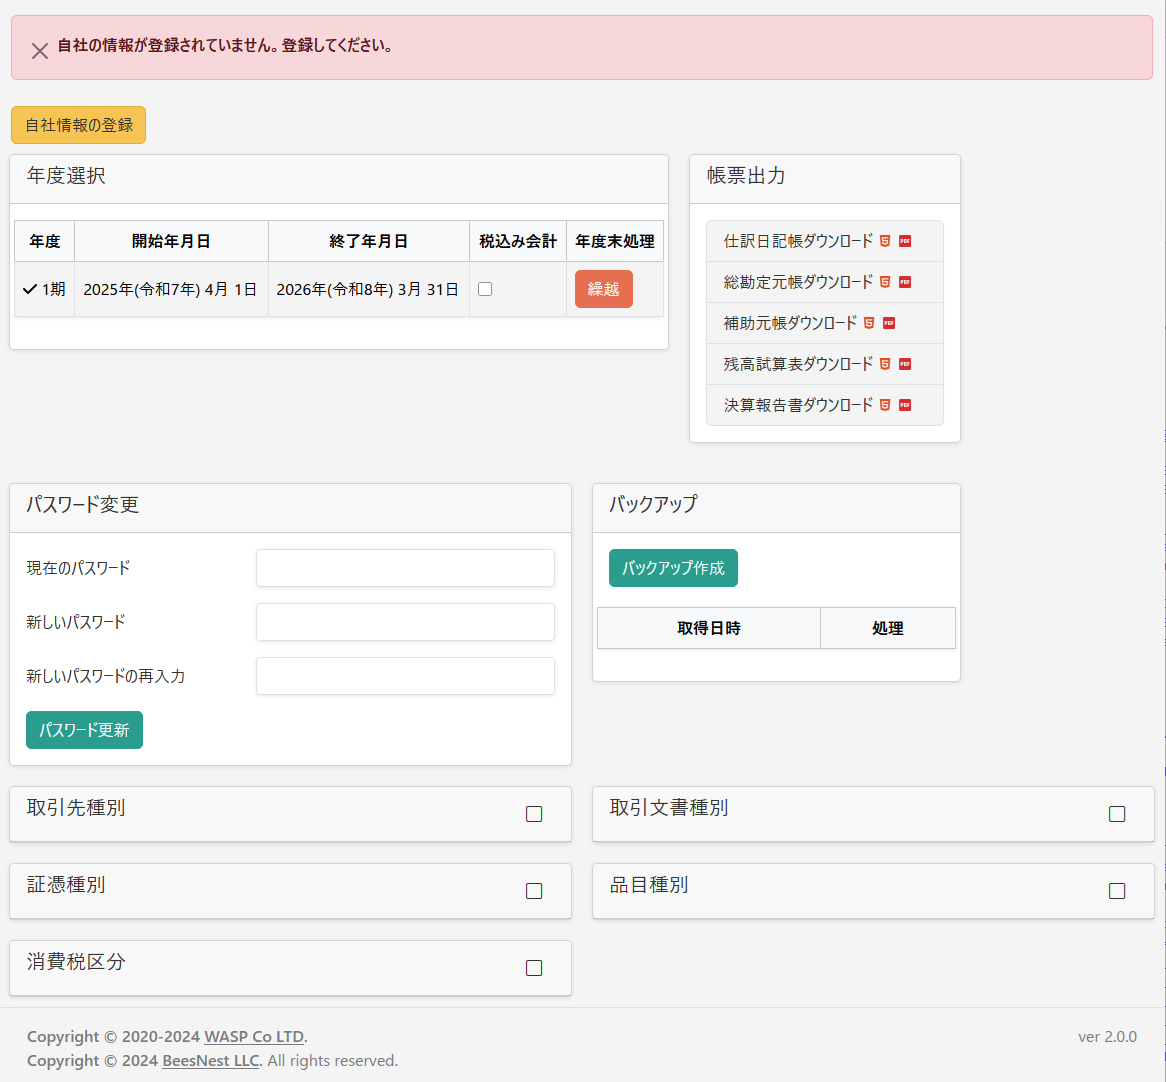Click PDF icon for 総勘定元帳ダウンロード
Viewport: 1166px width, 1082px height.
[x=905, y=282]
